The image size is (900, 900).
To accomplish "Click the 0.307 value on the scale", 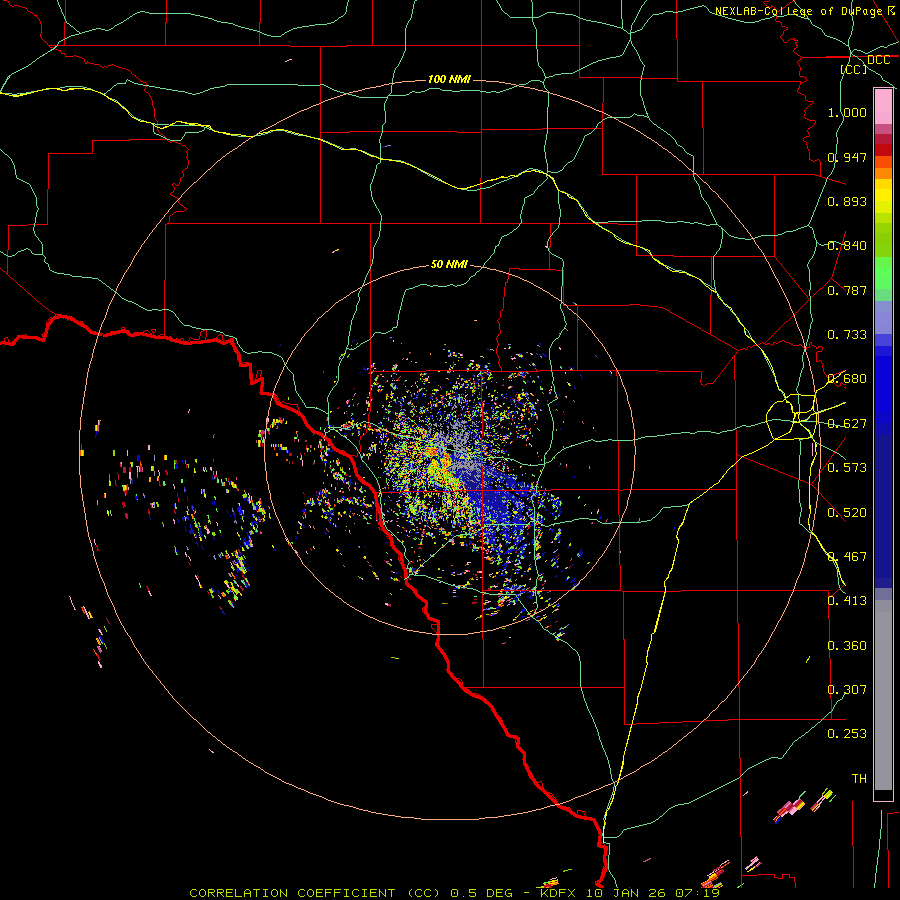I will coord(847,690).
